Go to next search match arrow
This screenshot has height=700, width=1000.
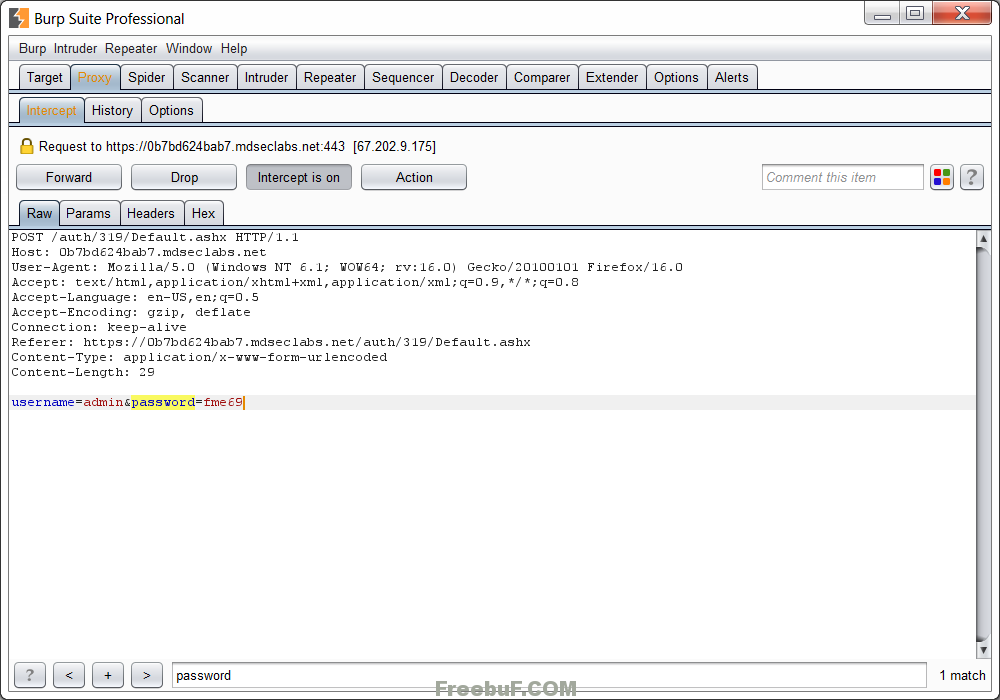(147, 675)
